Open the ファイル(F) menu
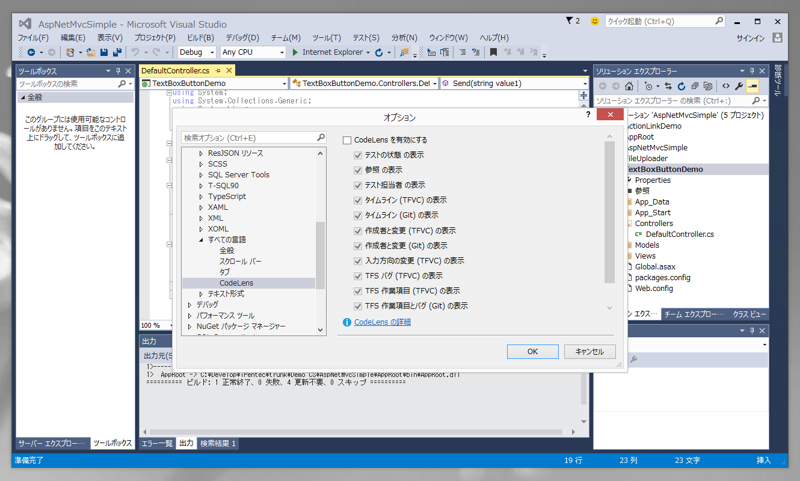The image size is (800, 481). tap(33, 38)
